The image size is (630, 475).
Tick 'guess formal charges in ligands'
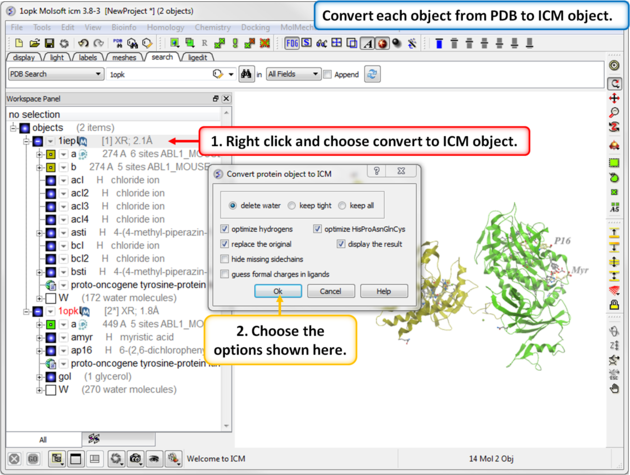(x=225, y=274)
